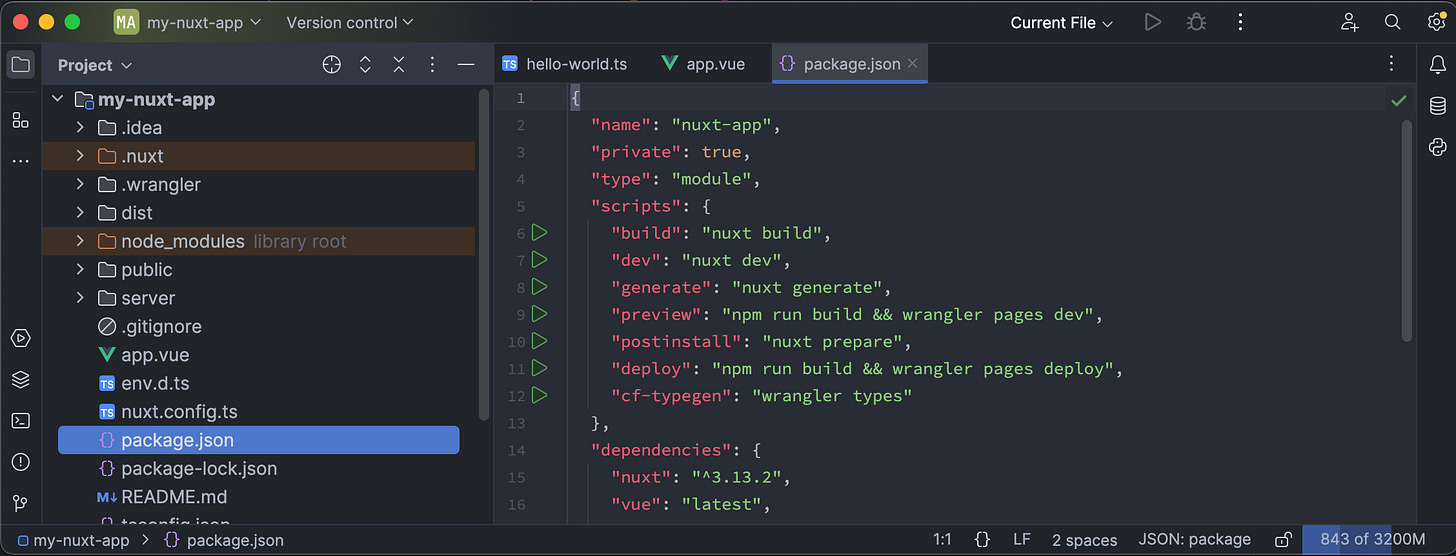
Task: Open IDE settings gear
Action: (x=1437, y=22)
